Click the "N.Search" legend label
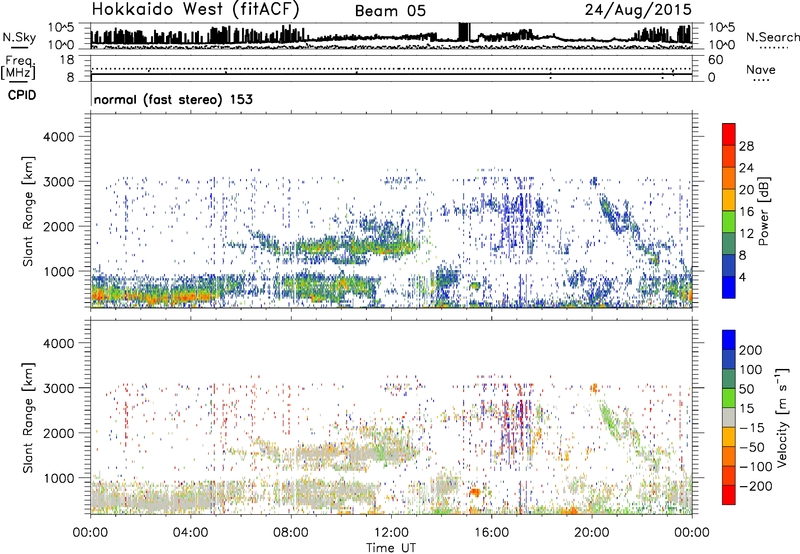 (x=772, y=37)
